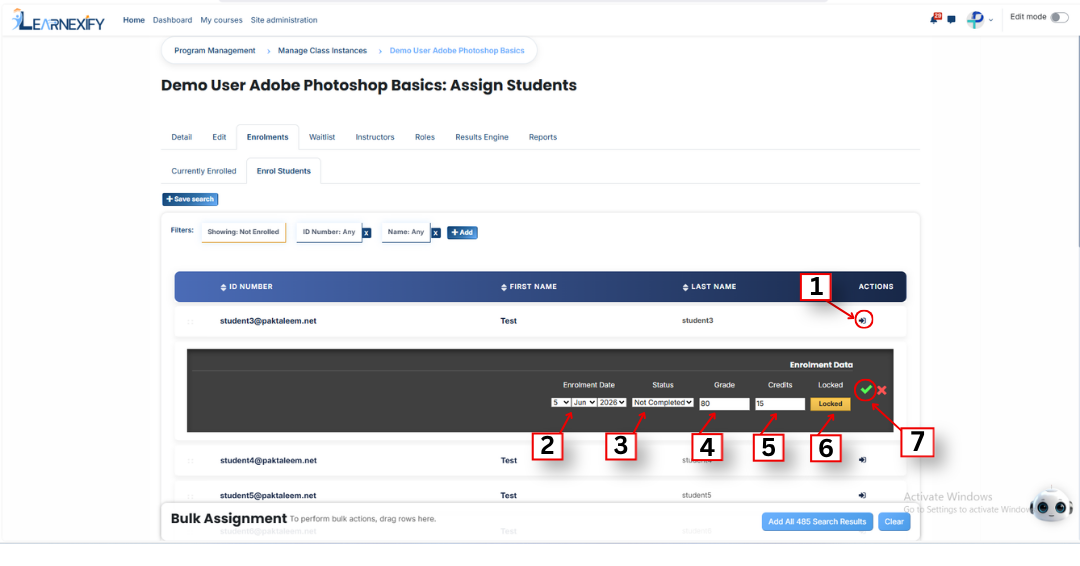Expand the user menu arrow beside the avatar

coord(991,21)
